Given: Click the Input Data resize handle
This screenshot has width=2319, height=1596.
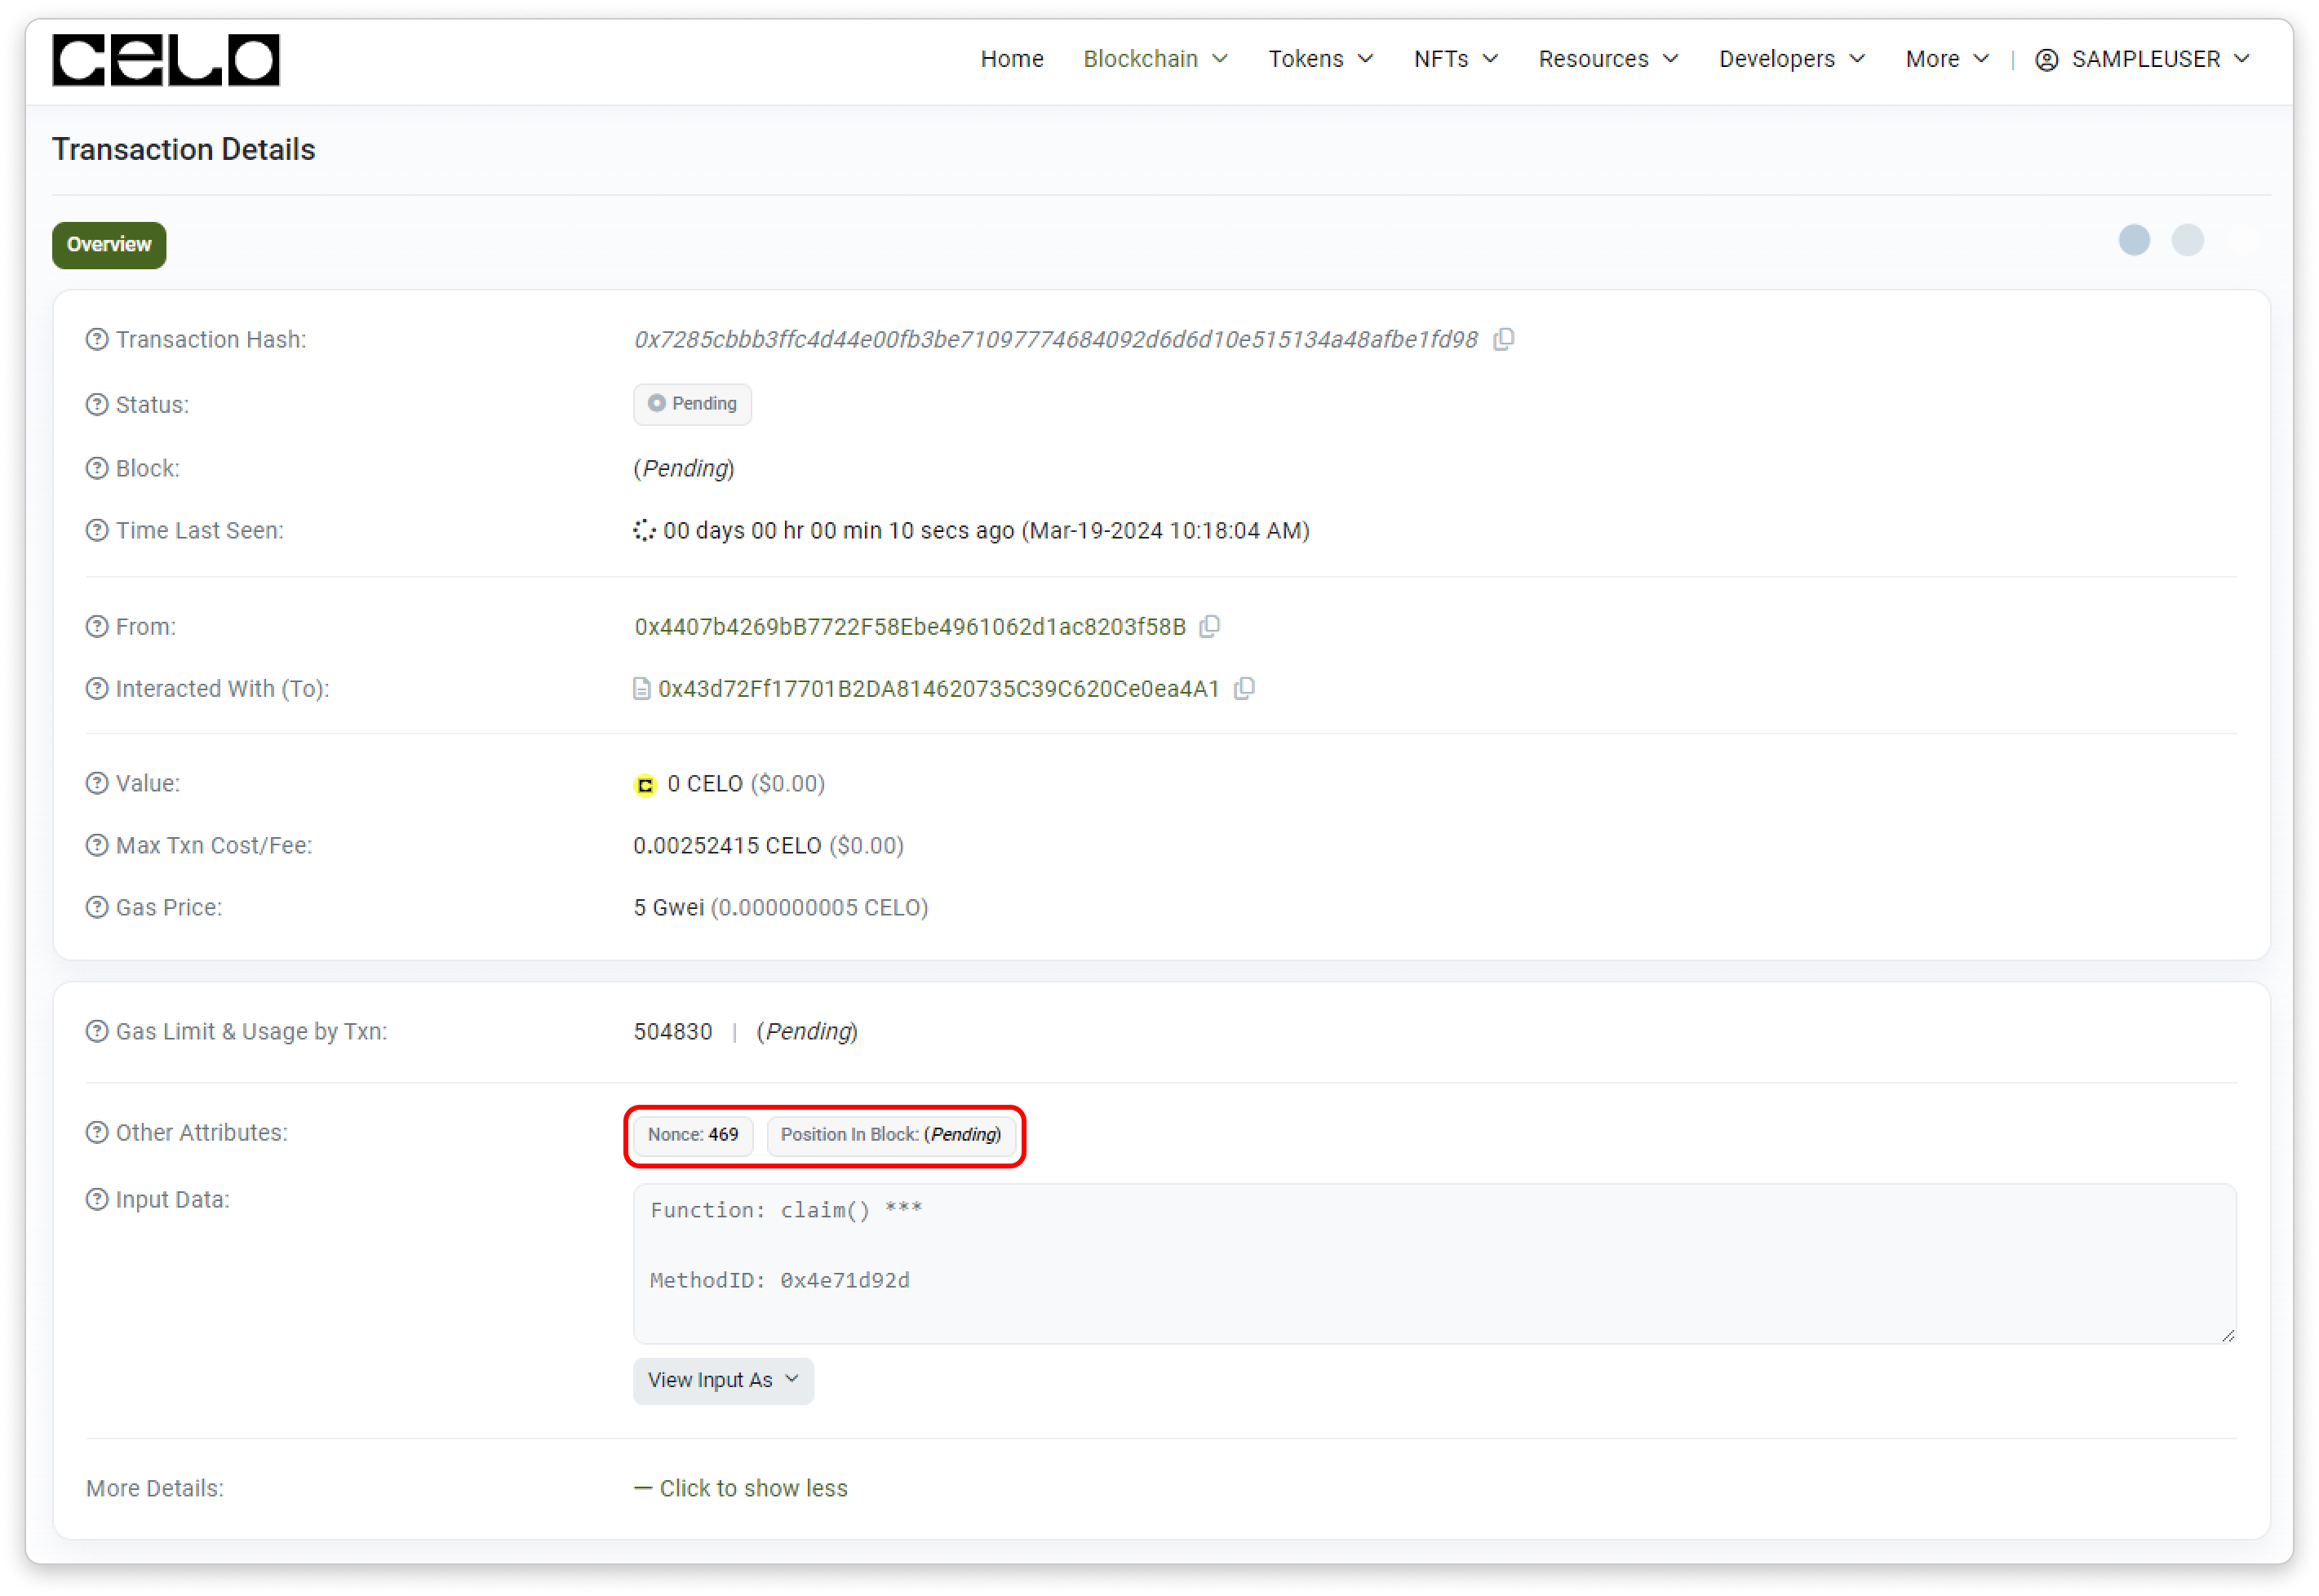Looking at the screenshot, I should [2227, 1334].
